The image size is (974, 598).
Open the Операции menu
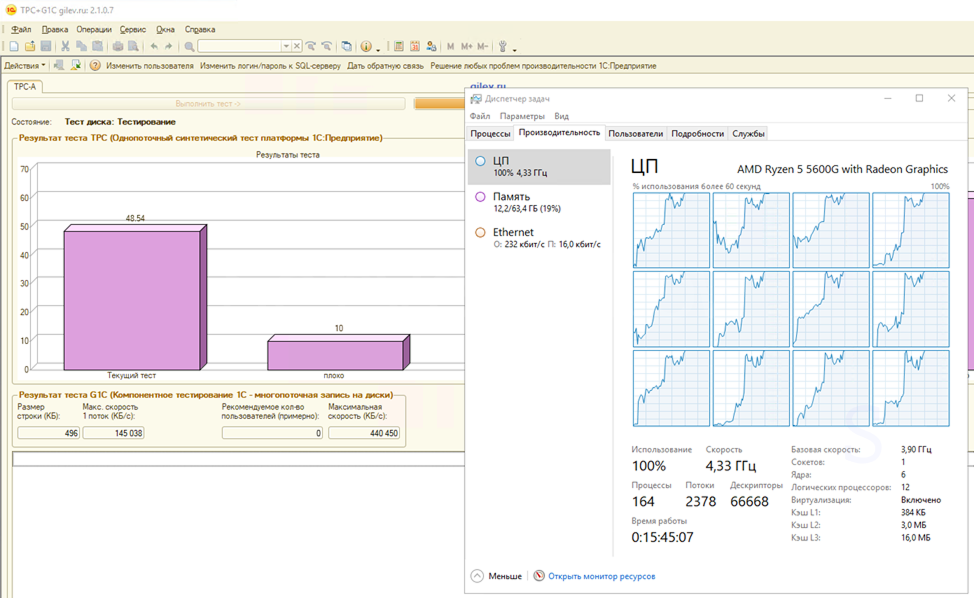[x=94, y=29]
